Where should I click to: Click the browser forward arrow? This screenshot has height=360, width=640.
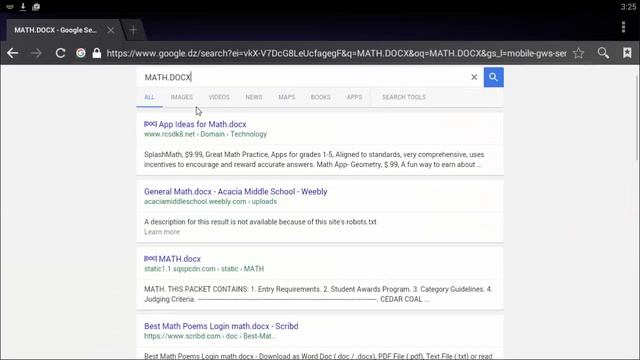36,53
